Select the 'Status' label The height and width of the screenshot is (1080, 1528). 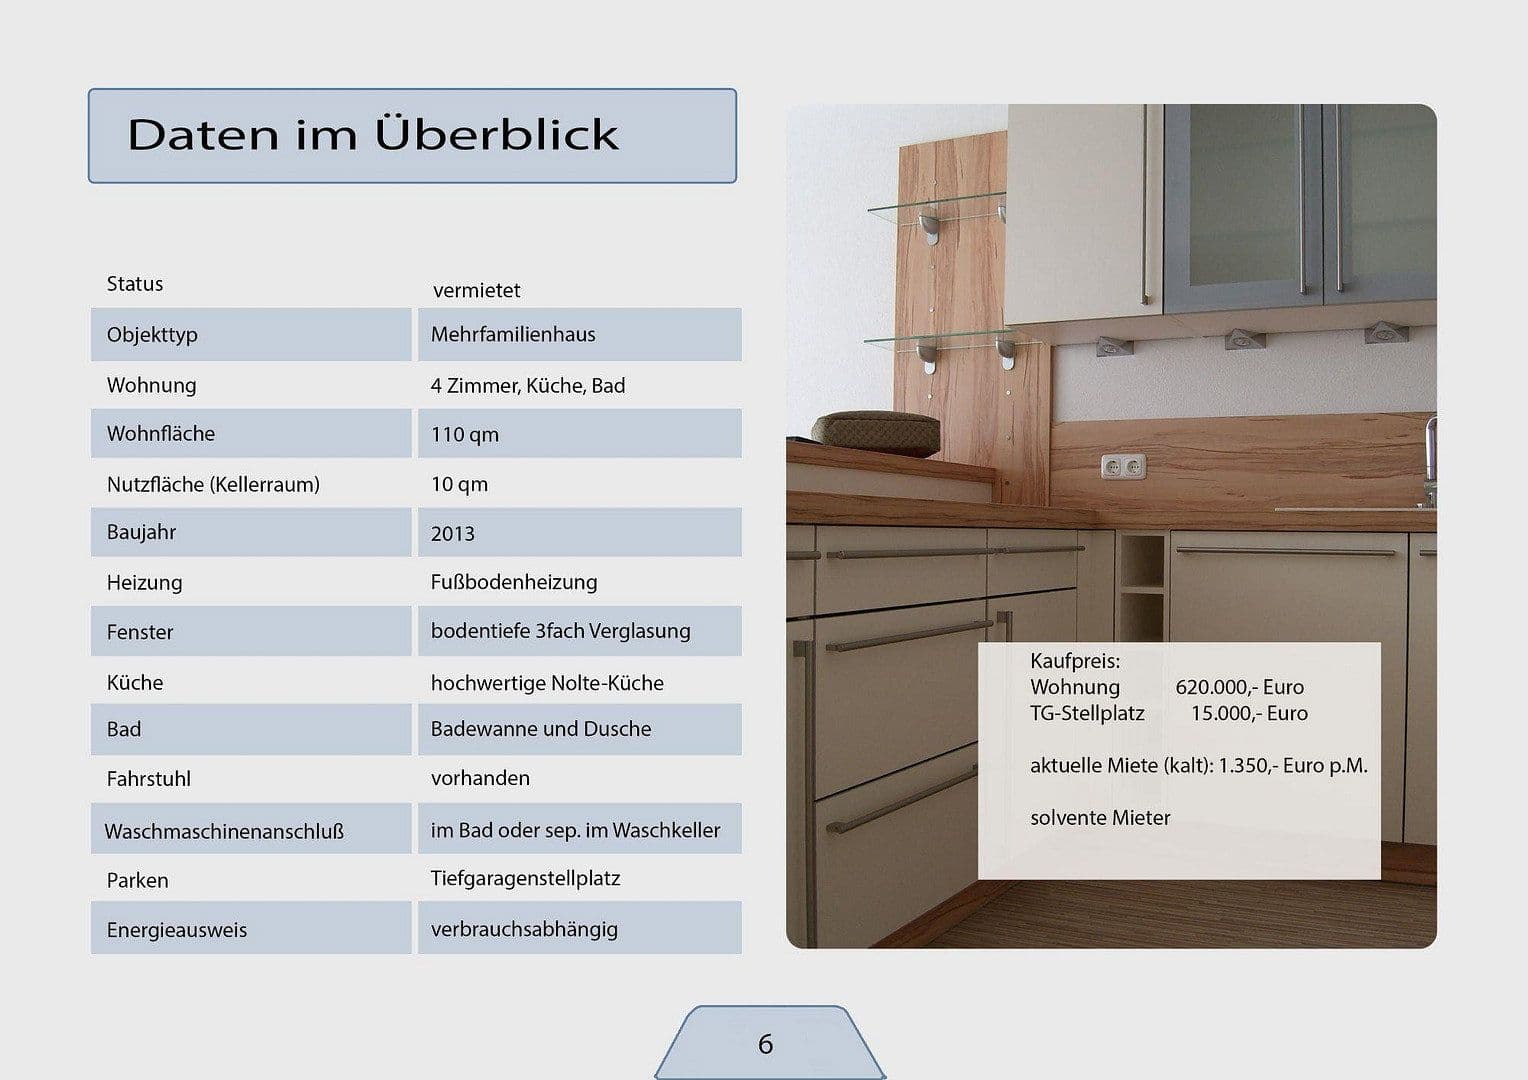135,284
